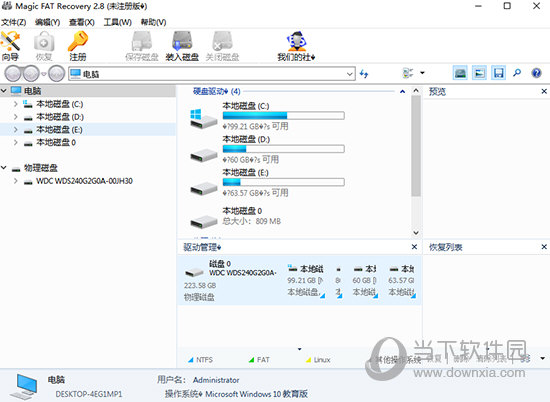
Task: Launch the 向导 wizard tool
Action: pos(11,46)
